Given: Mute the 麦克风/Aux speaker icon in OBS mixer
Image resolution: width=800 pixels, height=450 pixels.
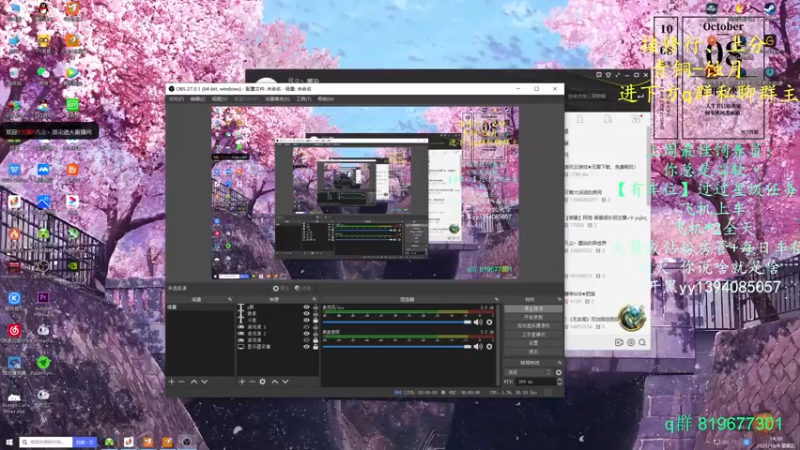Looking at the screenshot, I should (478, 322).
